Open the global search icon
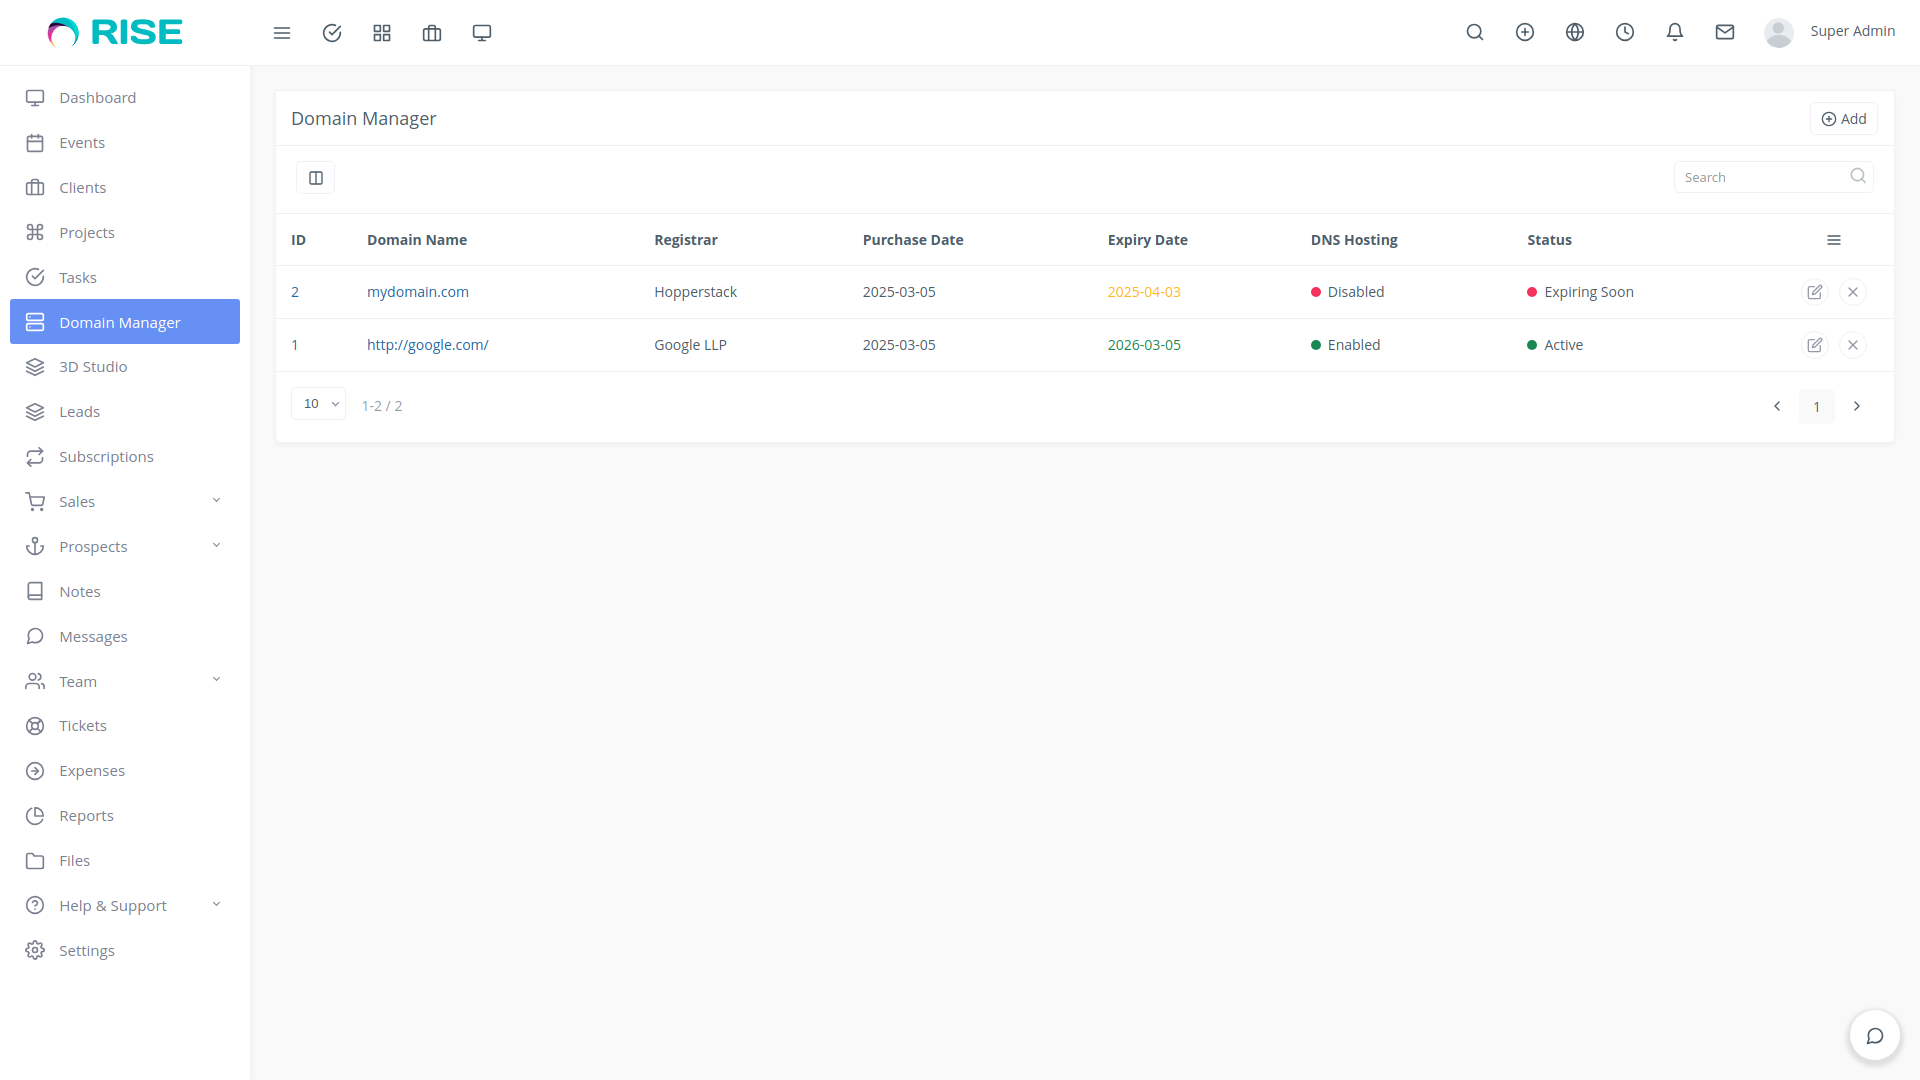The image size is (1920, 1080). tap(1475, 32)
